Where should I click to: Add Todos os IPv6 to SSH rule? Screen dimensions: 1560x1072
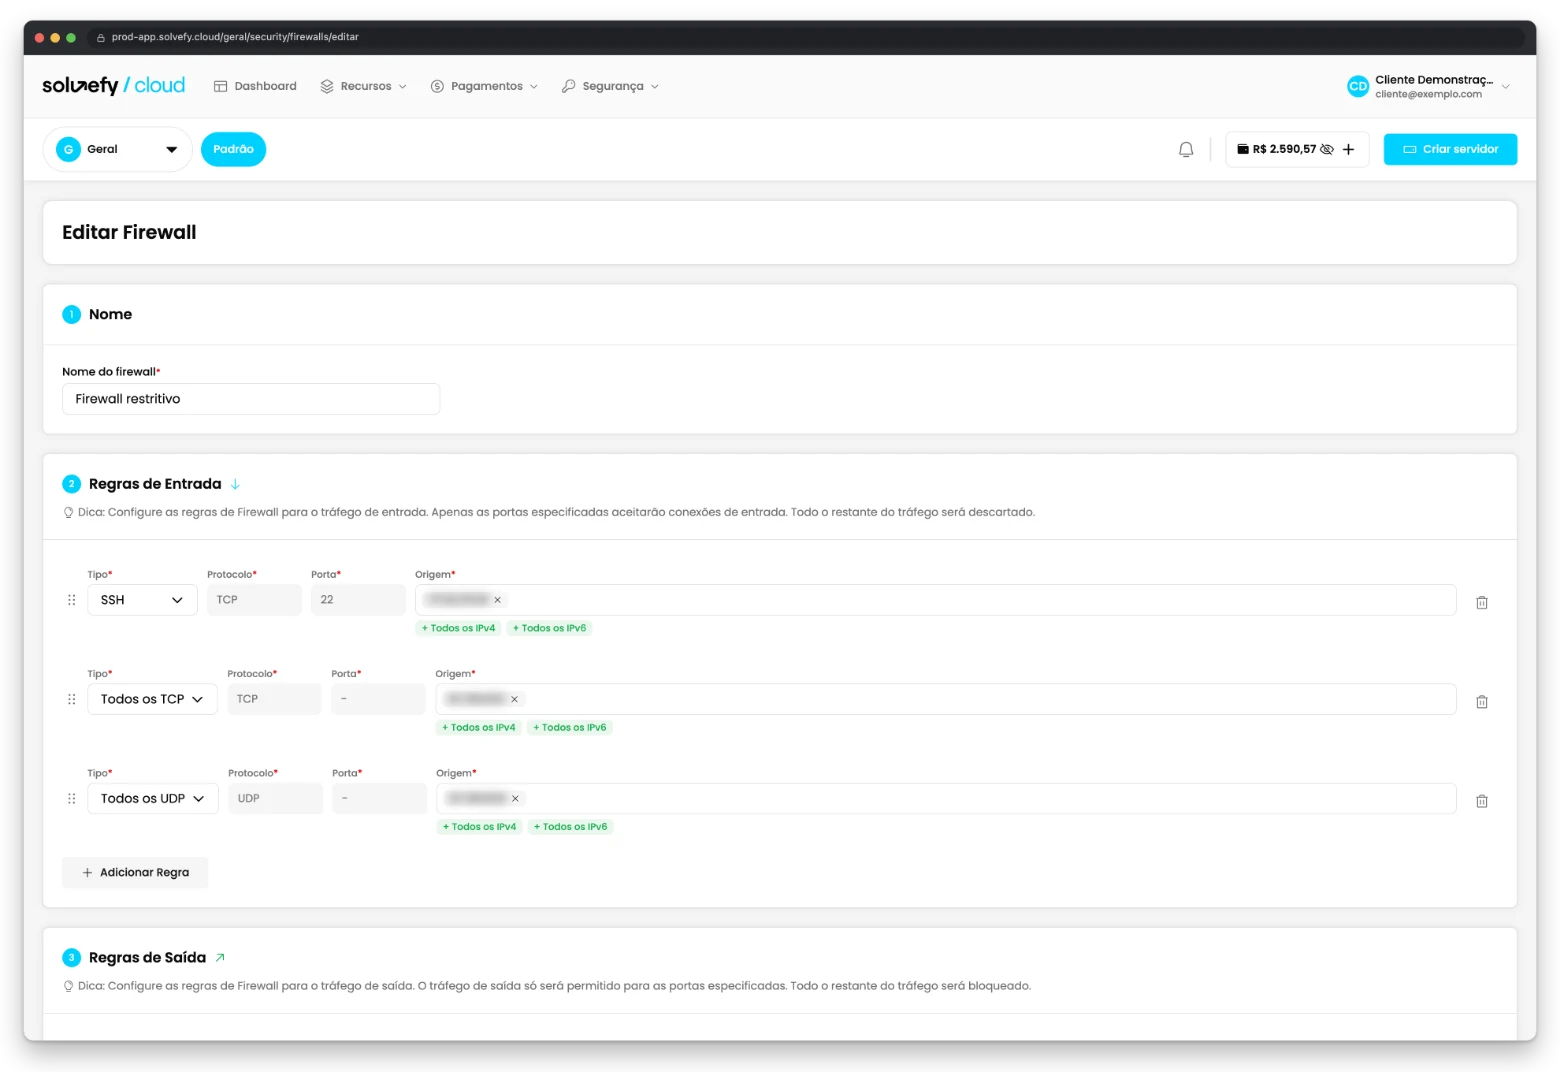549,628
